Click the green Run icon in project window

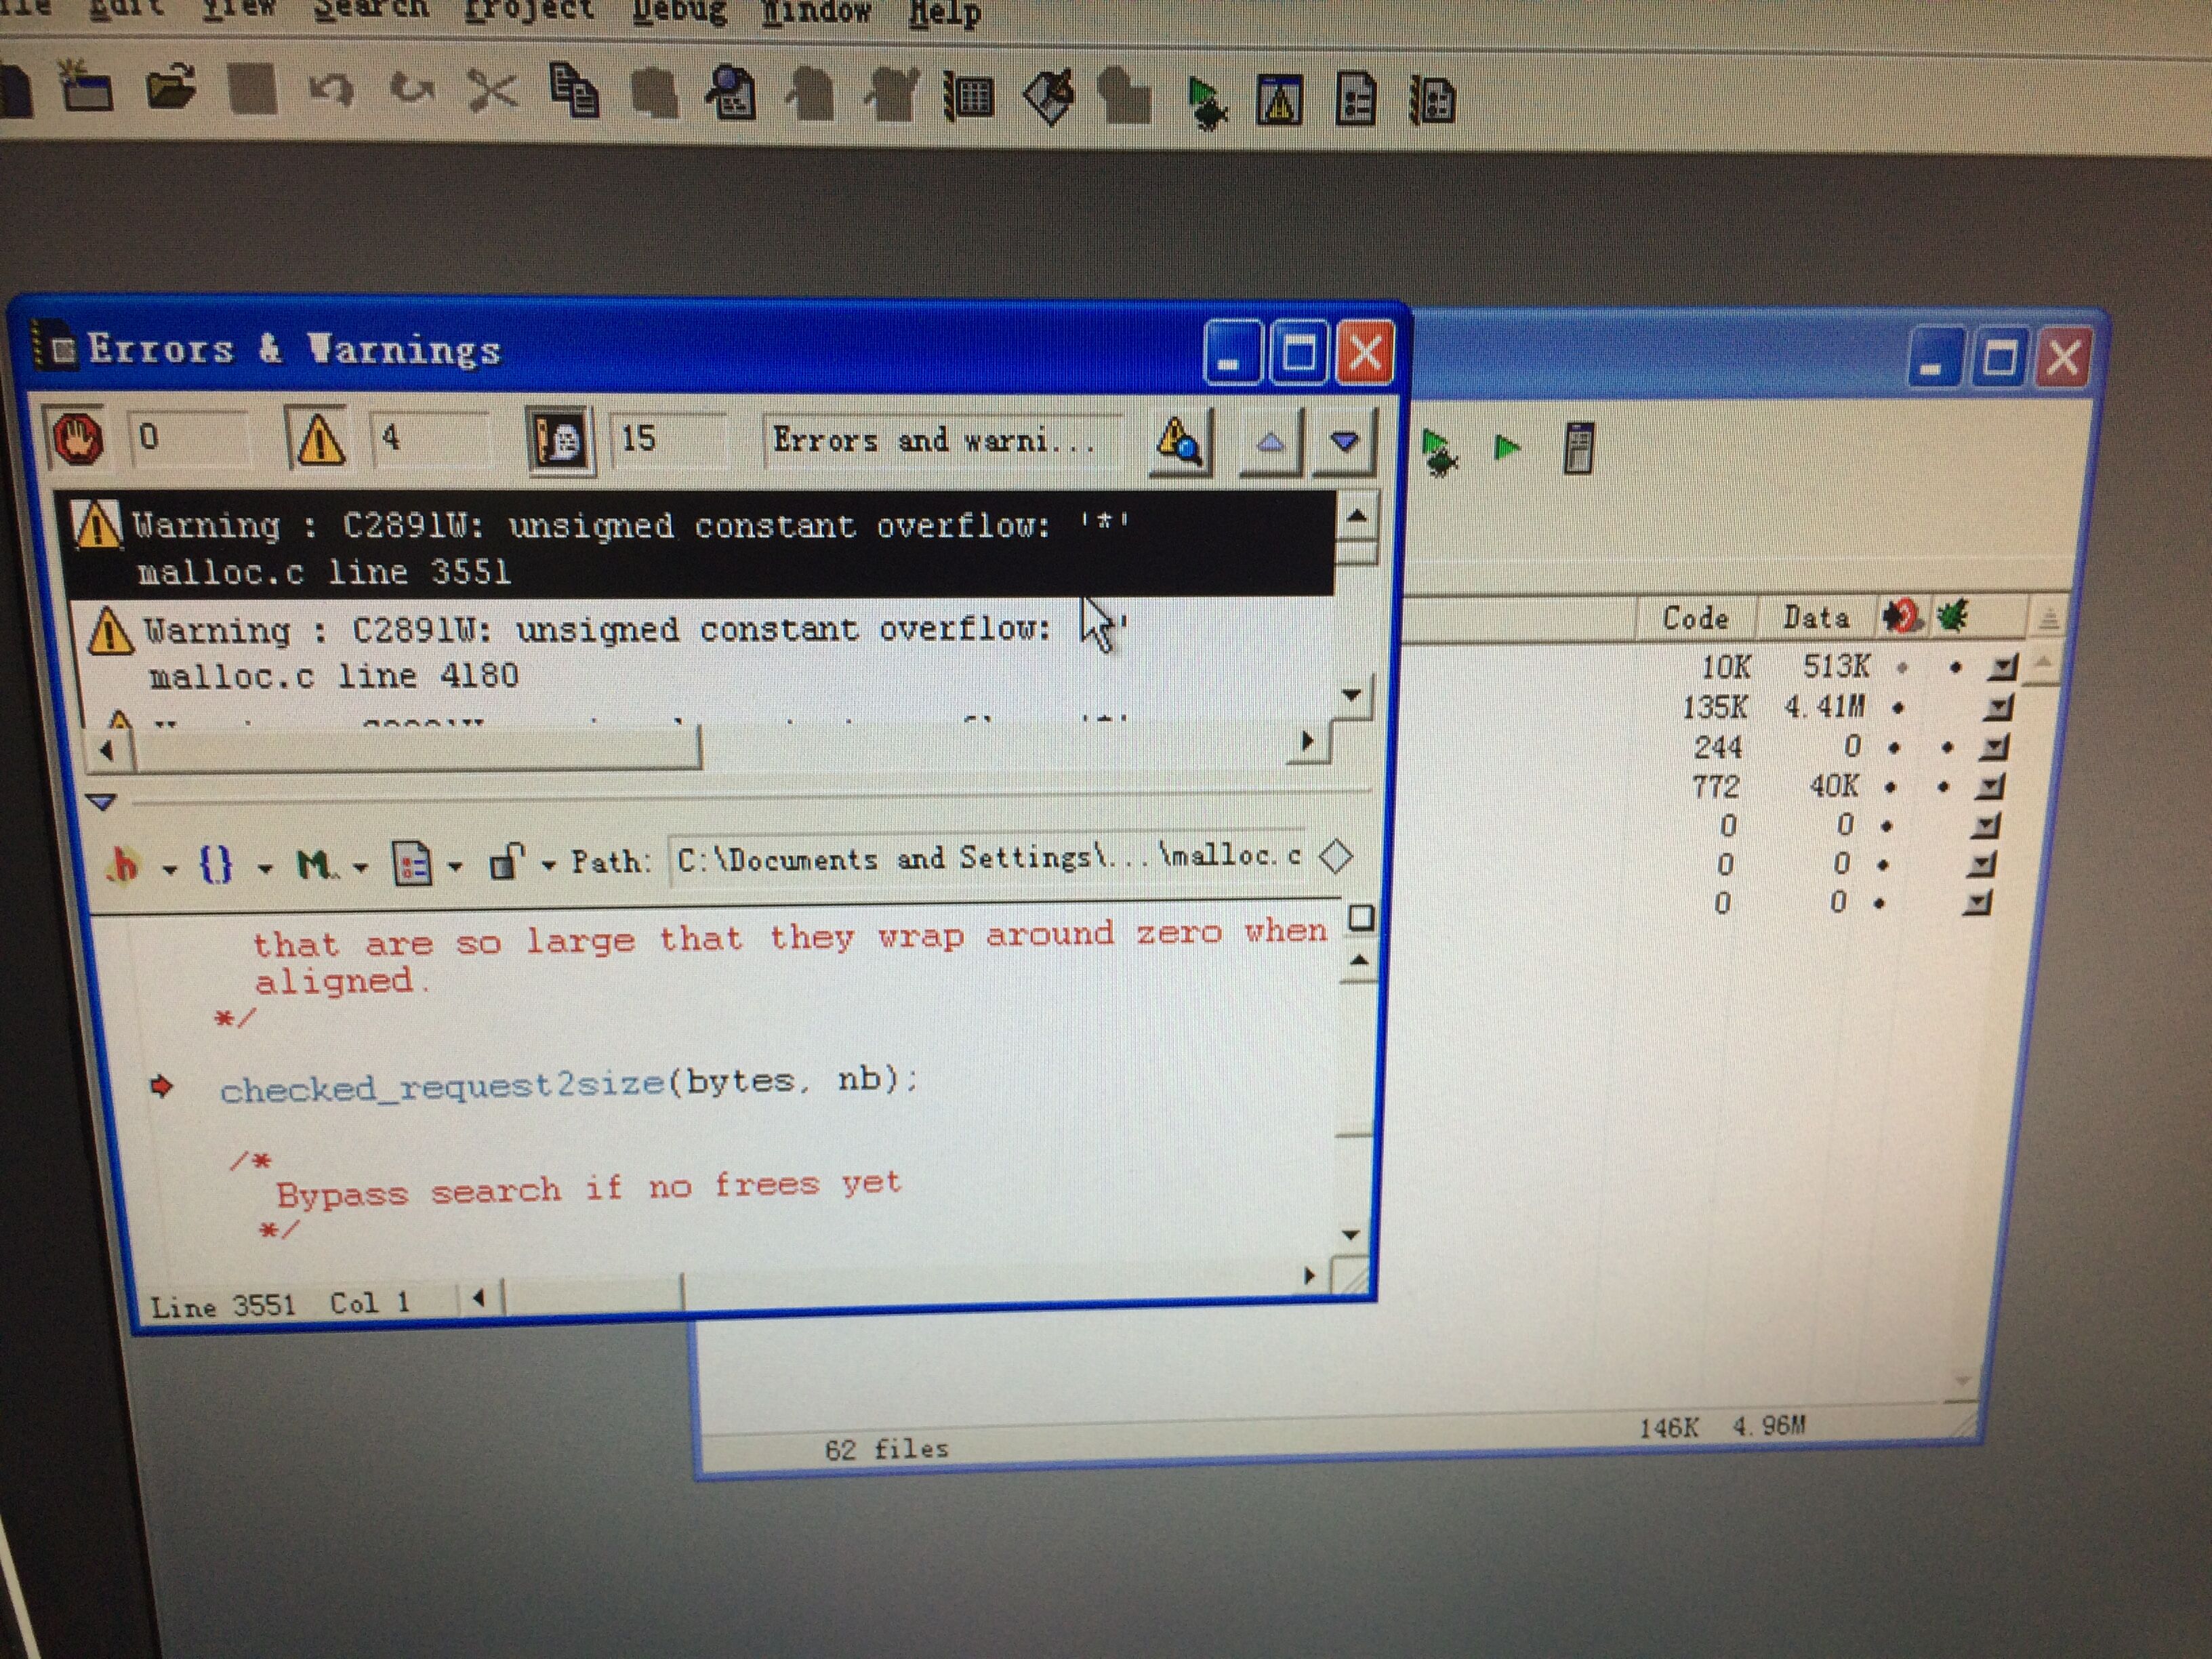point(1506,447)
